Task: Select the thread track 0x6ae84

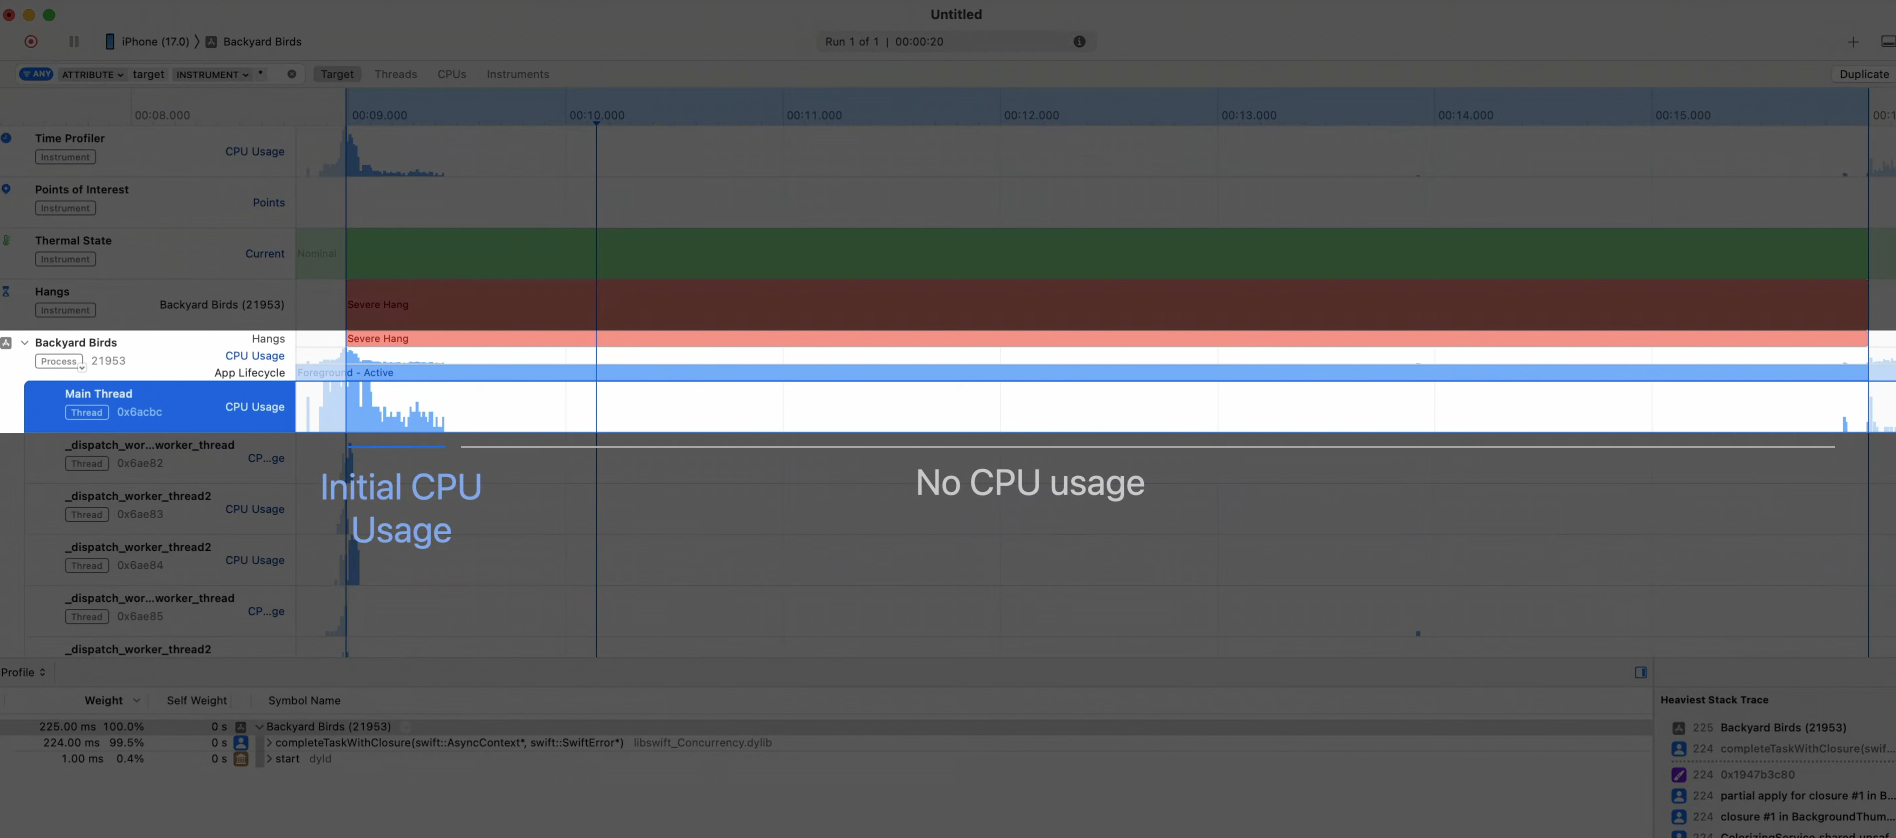Action: [x=160, y=560]
